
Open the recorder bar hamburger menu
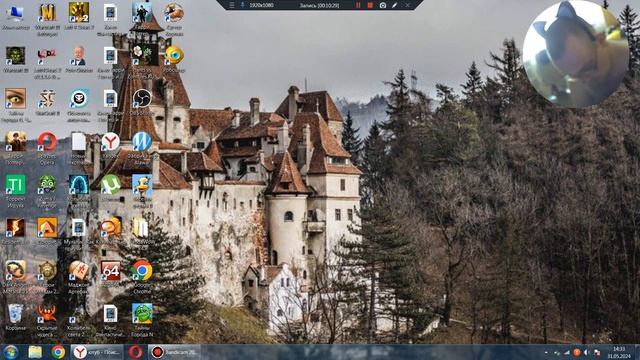coord(231,5)
